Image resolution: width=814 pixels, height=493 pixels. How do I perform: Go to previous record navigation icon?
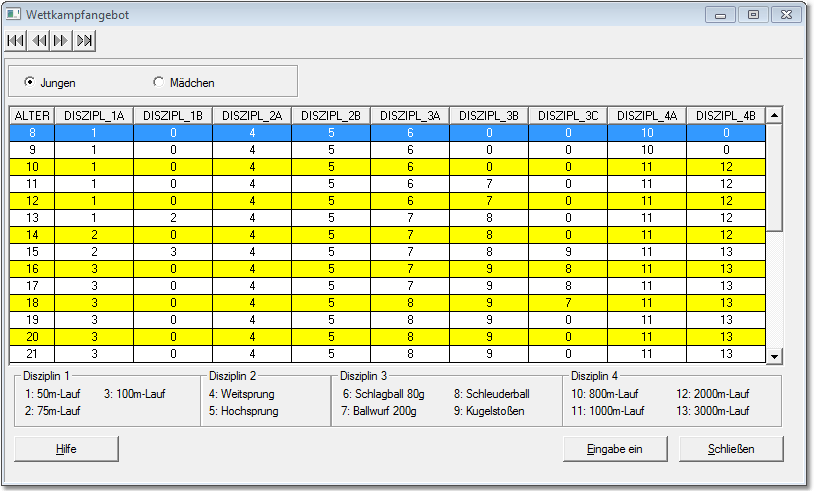(39, 40)
